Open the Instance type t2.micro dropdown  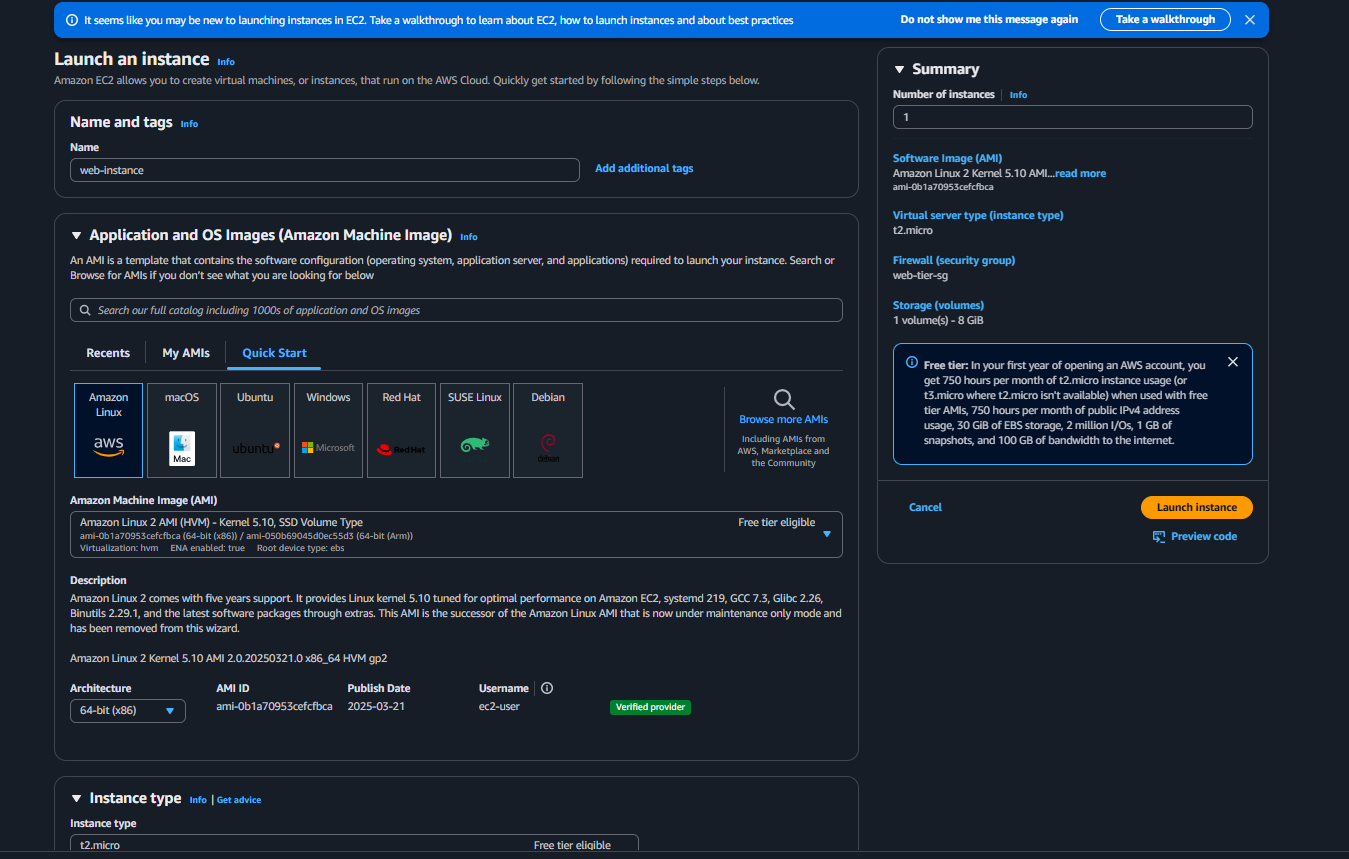click(x=354, y=845)
